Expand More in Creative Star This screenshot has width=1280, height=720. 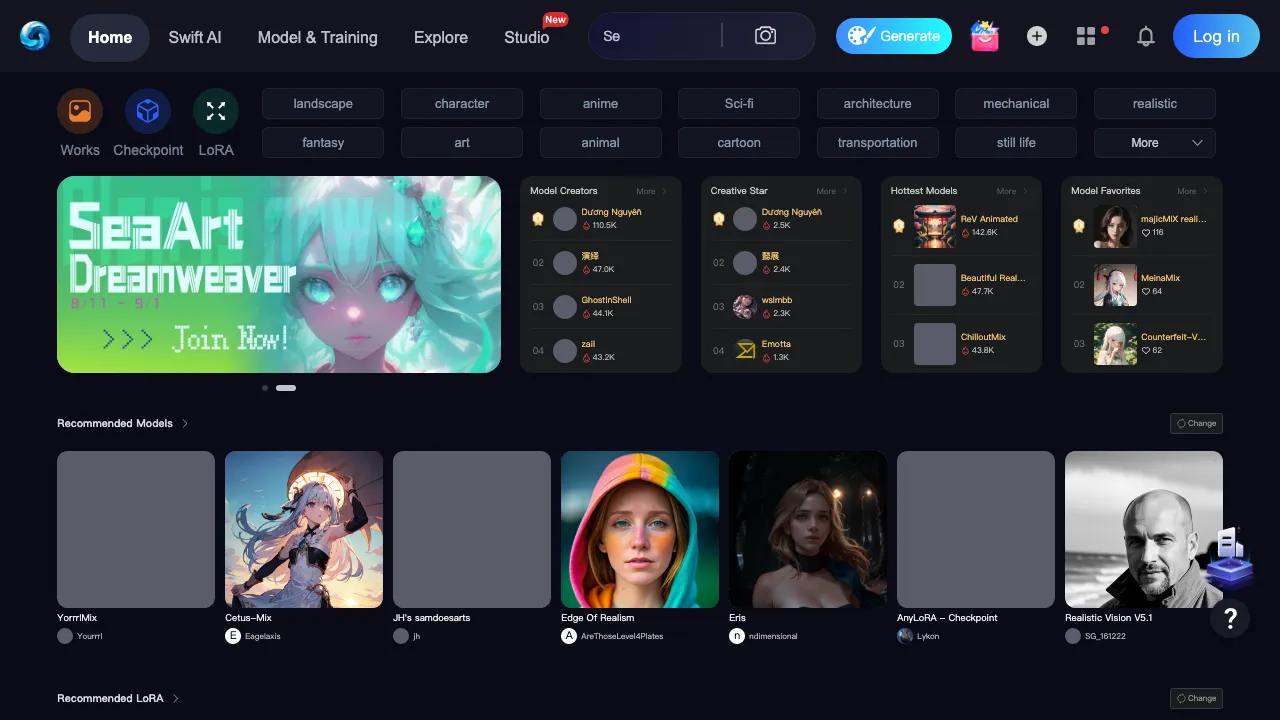coord(831,191)
